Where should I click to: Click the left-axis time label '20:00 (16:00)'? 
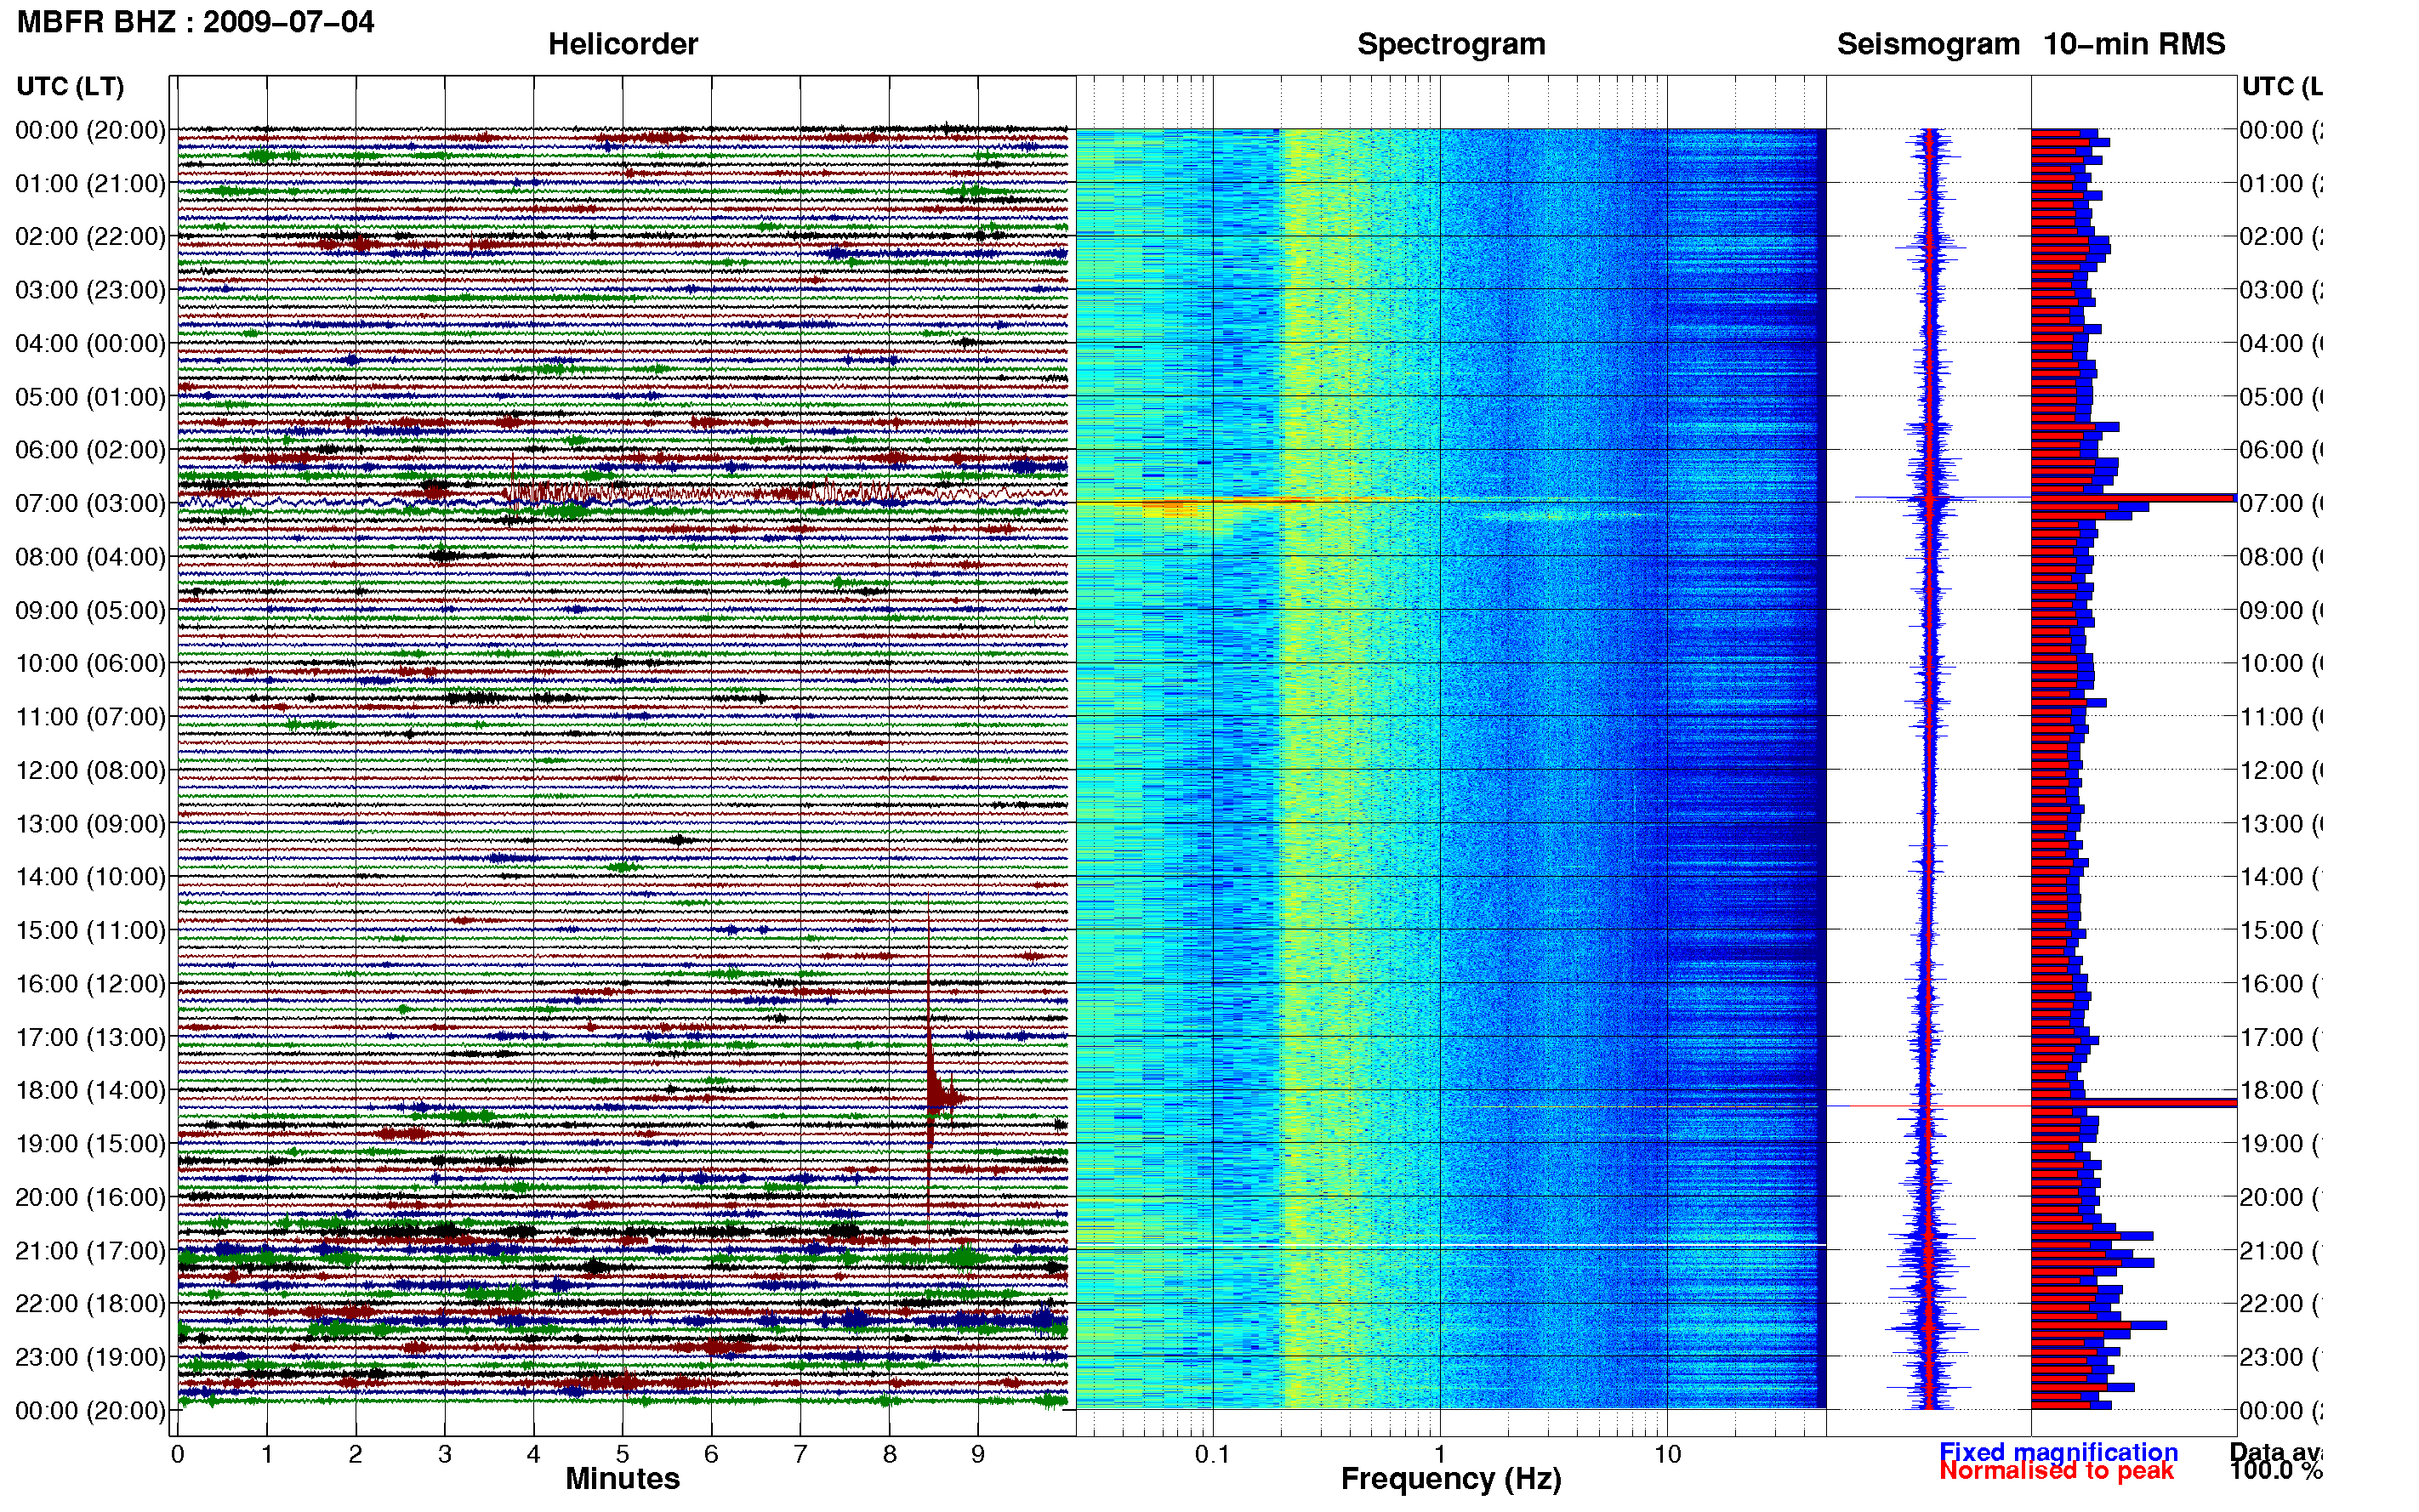point(90,1197)
